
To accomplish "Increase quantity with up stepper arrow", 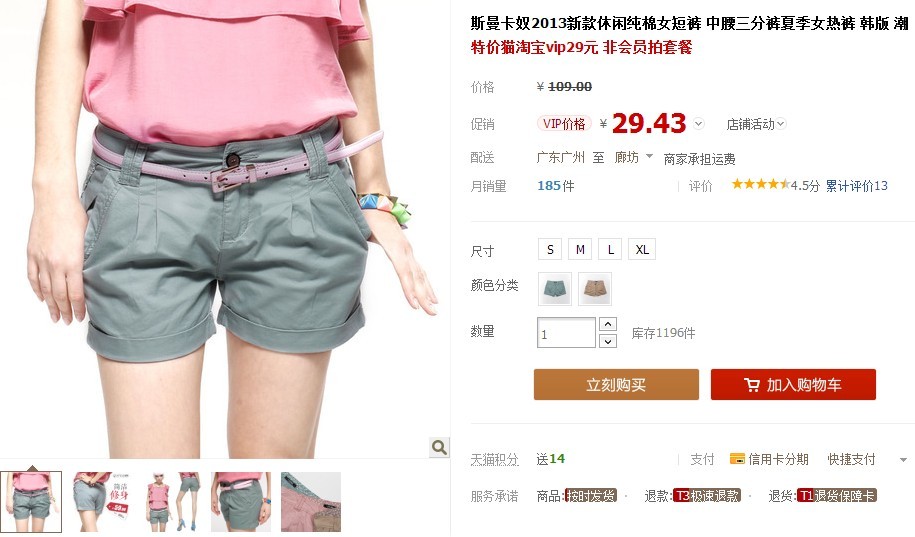I will [x=608, y=324].
